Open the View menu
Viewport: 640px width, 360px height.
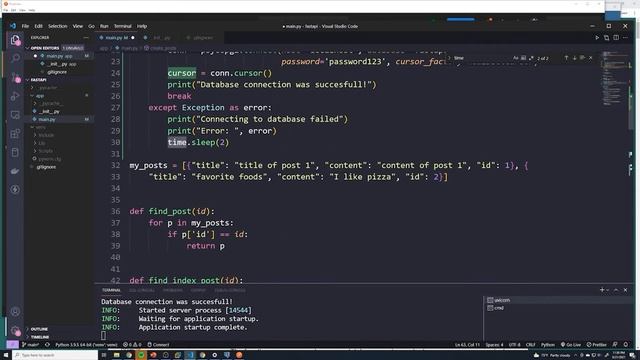(78, 26)
